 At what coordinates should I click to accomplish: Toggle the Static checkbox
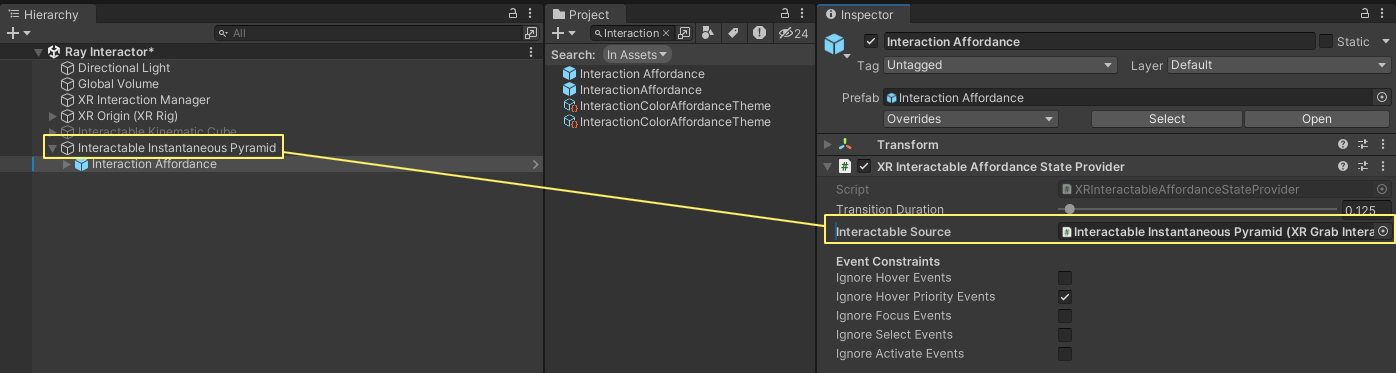pos(1326,42)
